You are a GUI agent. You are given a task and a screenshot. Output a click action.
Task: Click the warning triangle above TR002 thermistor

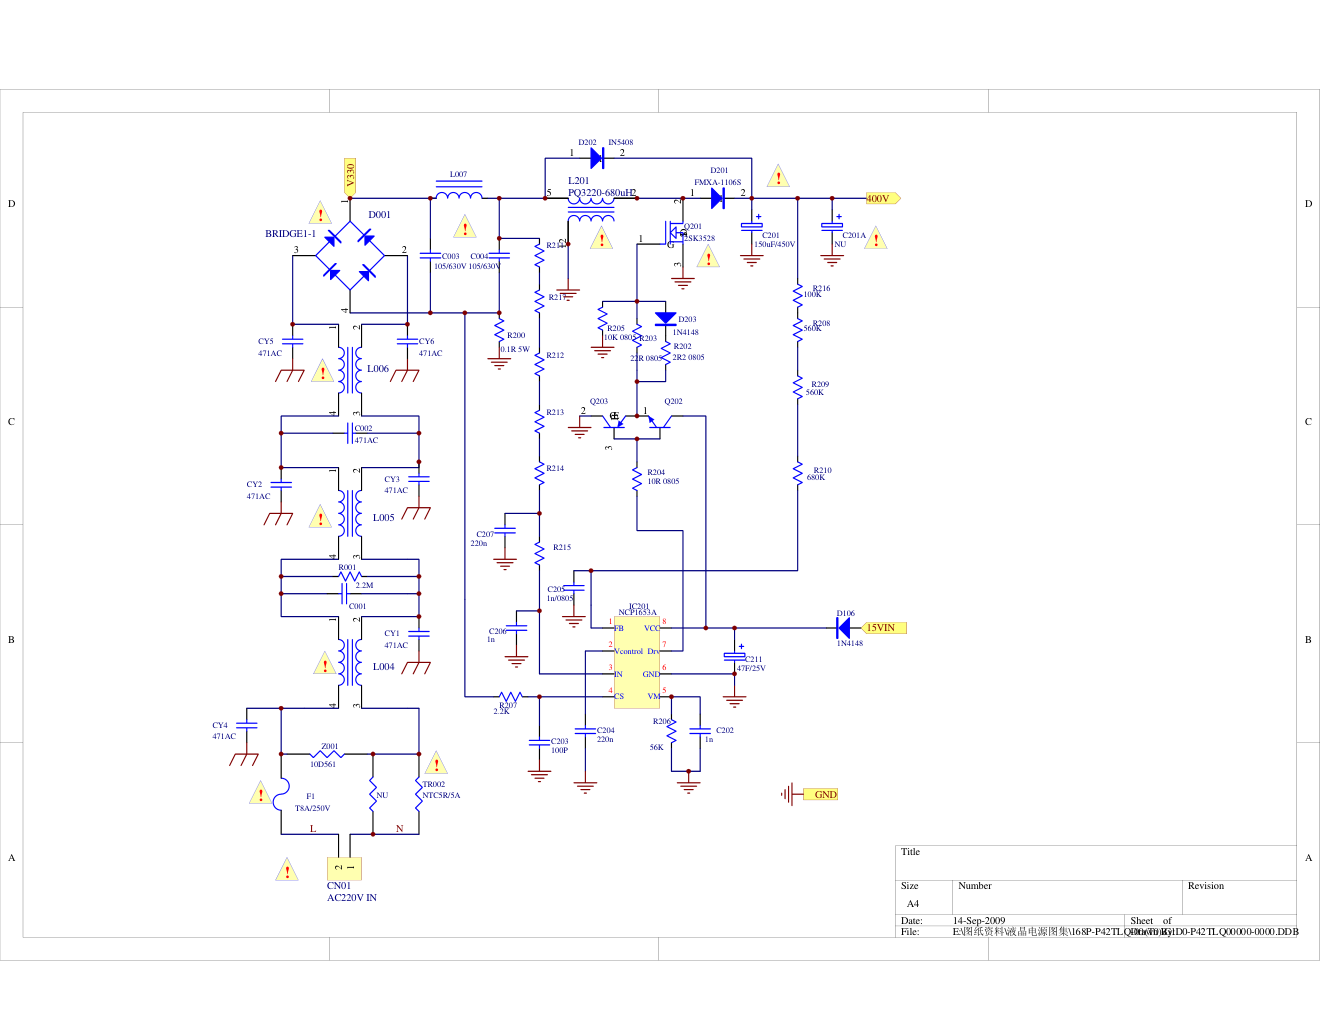(436, 765)
